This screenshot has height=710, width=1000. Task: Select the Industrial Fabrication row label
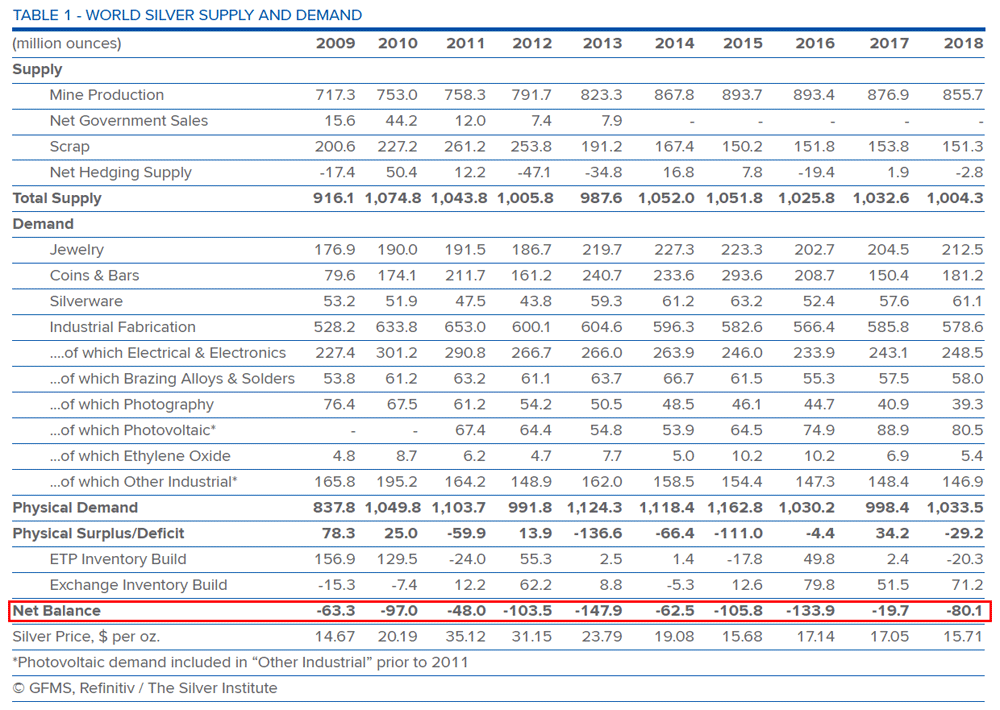(x=122, y=327)
